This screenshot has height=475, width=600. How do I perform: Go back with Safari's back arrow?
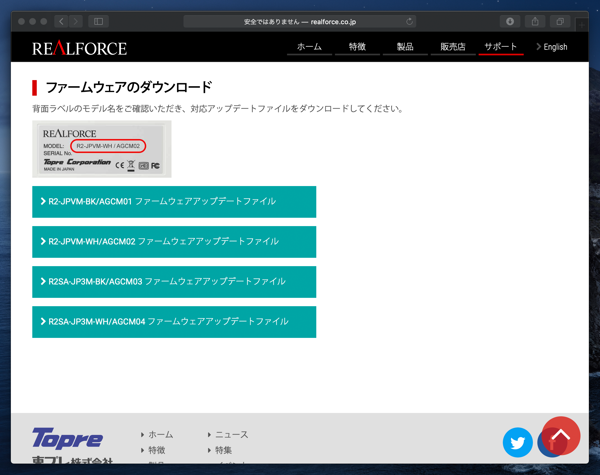pyautogui.click(x=61, y=21)
